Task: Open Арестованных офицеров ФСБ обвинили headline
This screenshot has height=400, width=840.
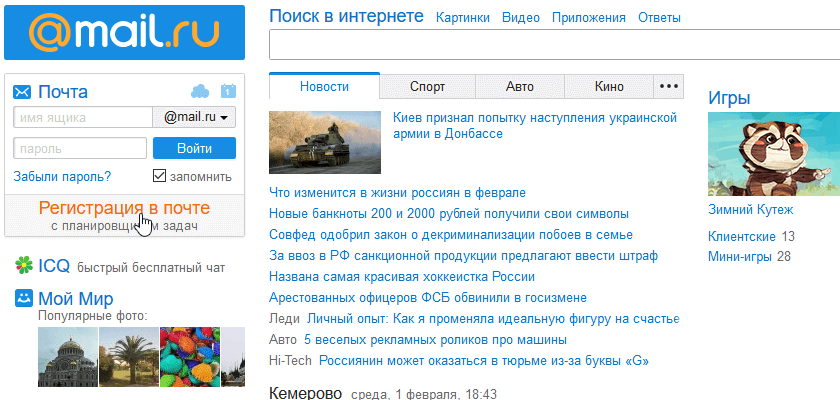Action: [x=428, y=298]
